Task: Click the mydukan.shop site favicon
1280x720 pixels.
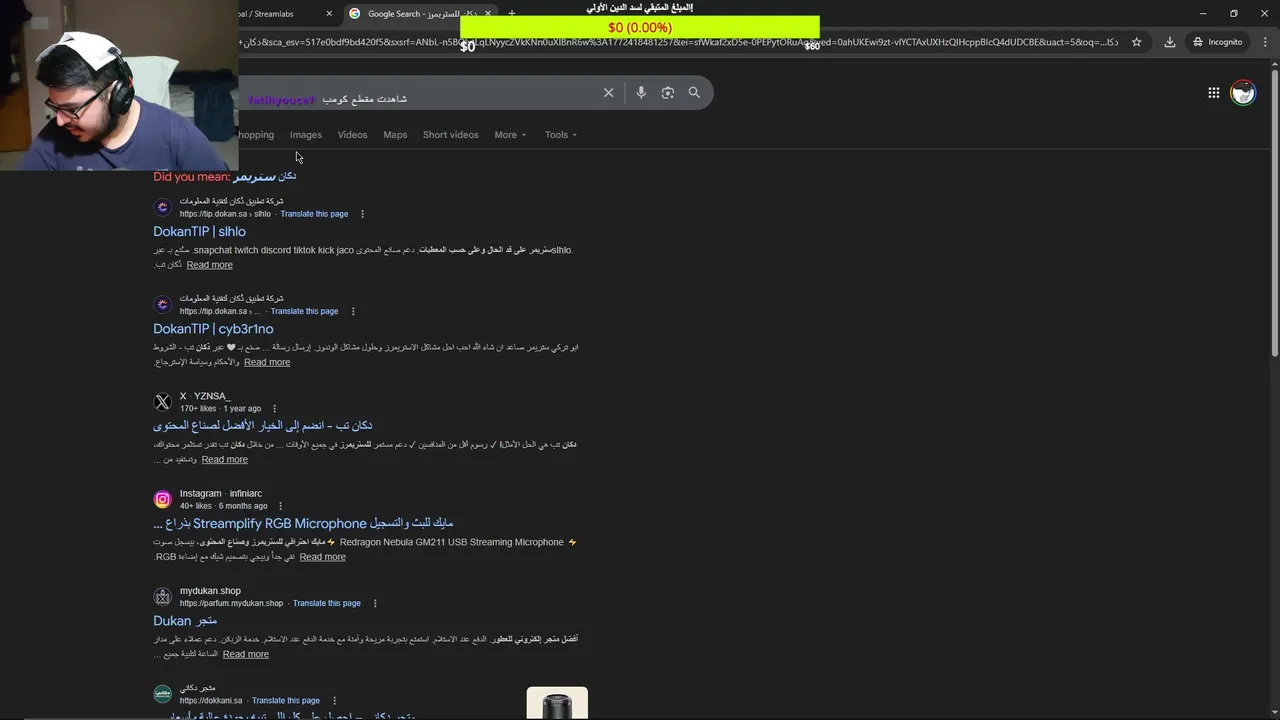Action: tap(162, 597)
